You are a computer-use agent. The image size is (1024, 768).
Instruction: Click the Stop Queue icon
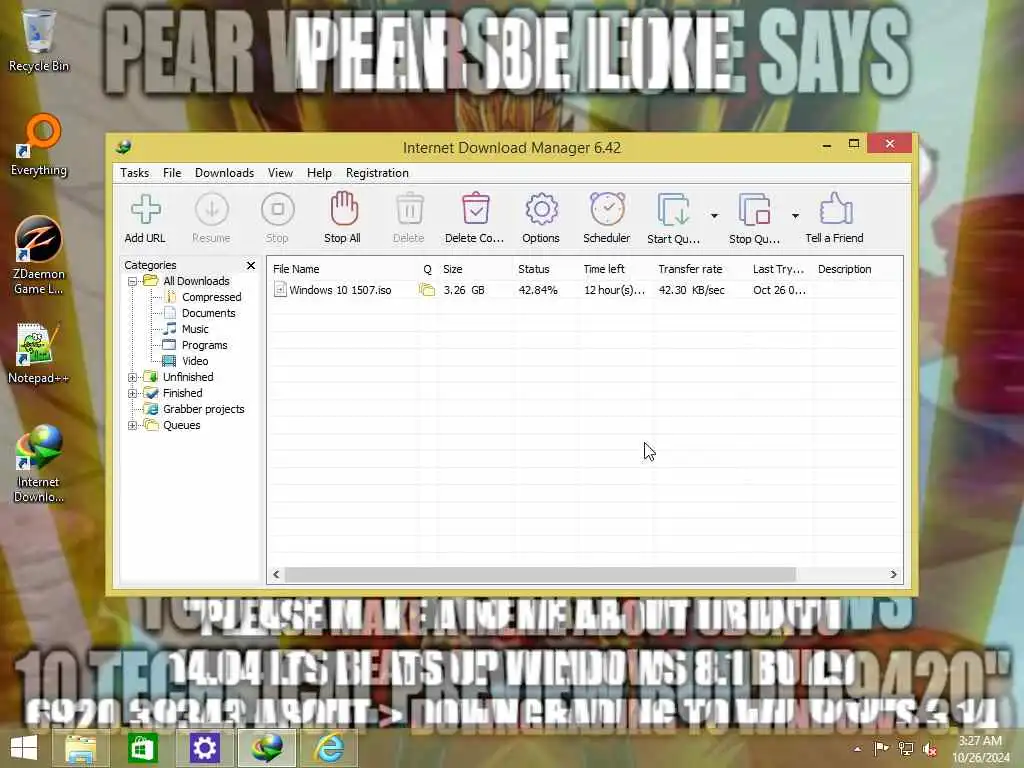coord(754,210)
